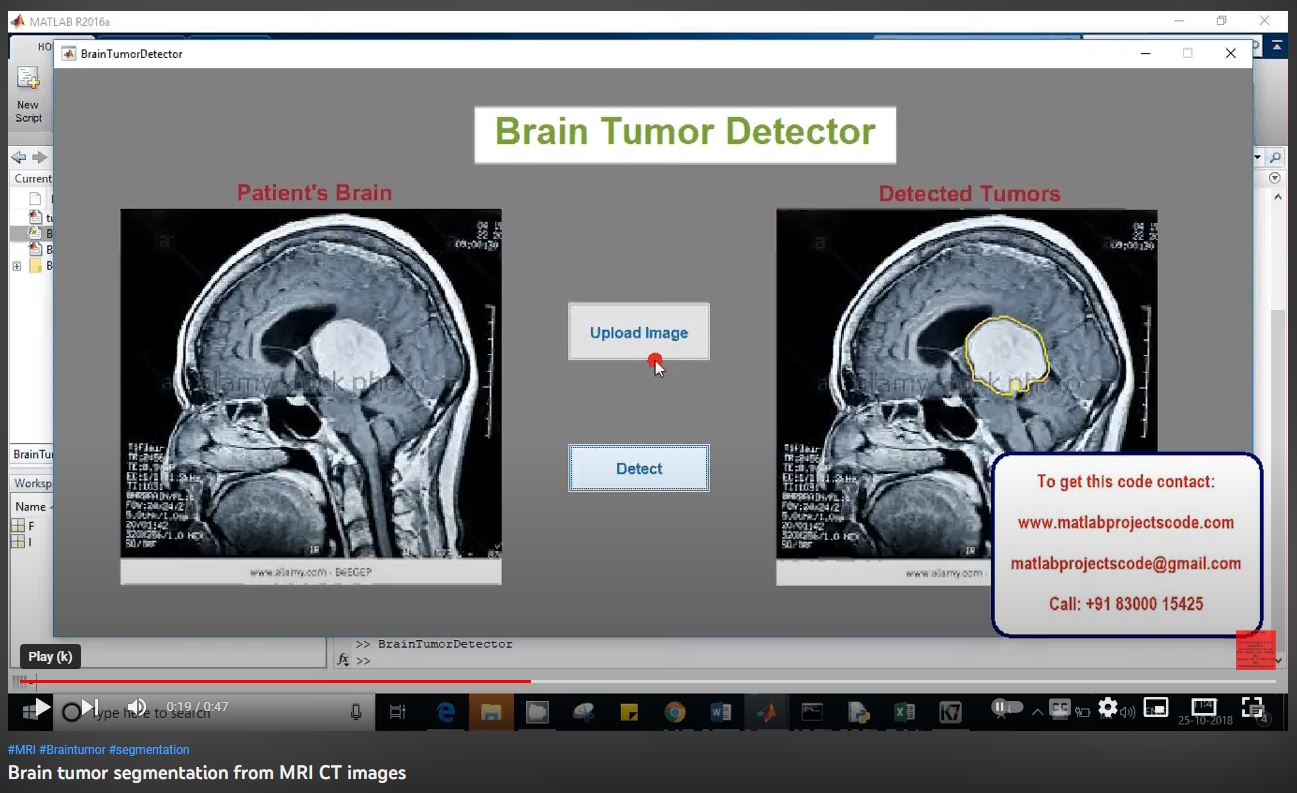Open Chrome in recorded taskbar

click(x=675, y=712)
